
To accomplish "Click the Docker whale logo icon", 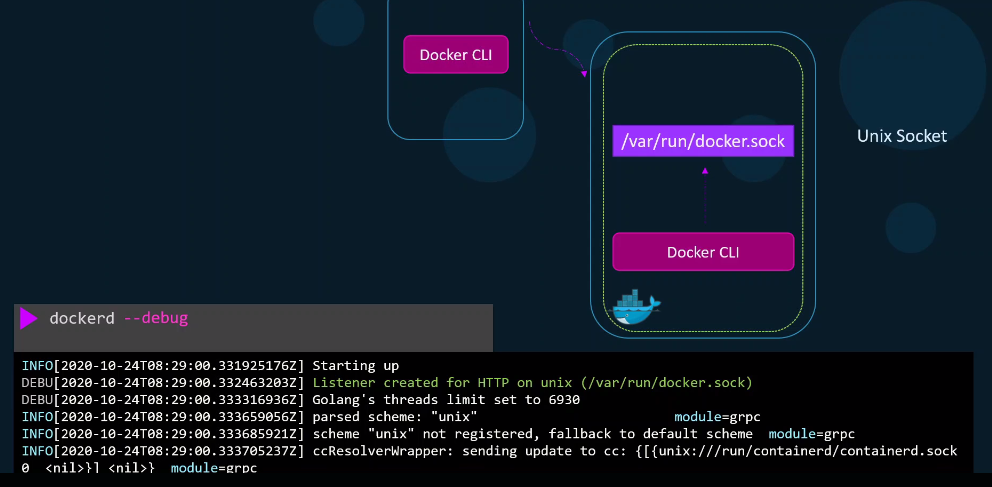I will click(x=636, y=307).
